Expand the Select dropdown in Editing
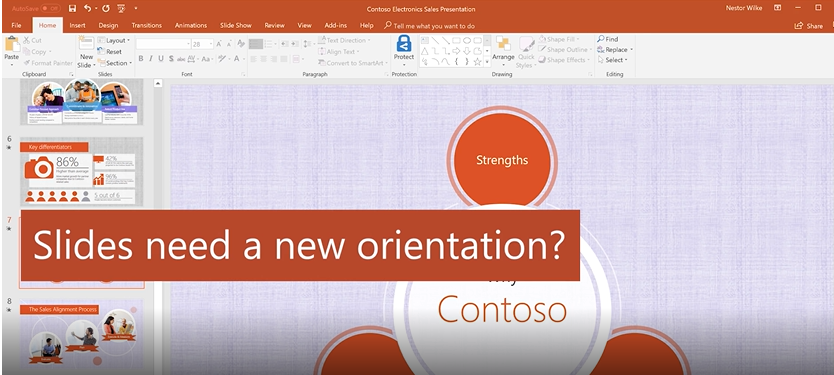The height and width of the screenshot is (375, 834). [x=613, y=60]
